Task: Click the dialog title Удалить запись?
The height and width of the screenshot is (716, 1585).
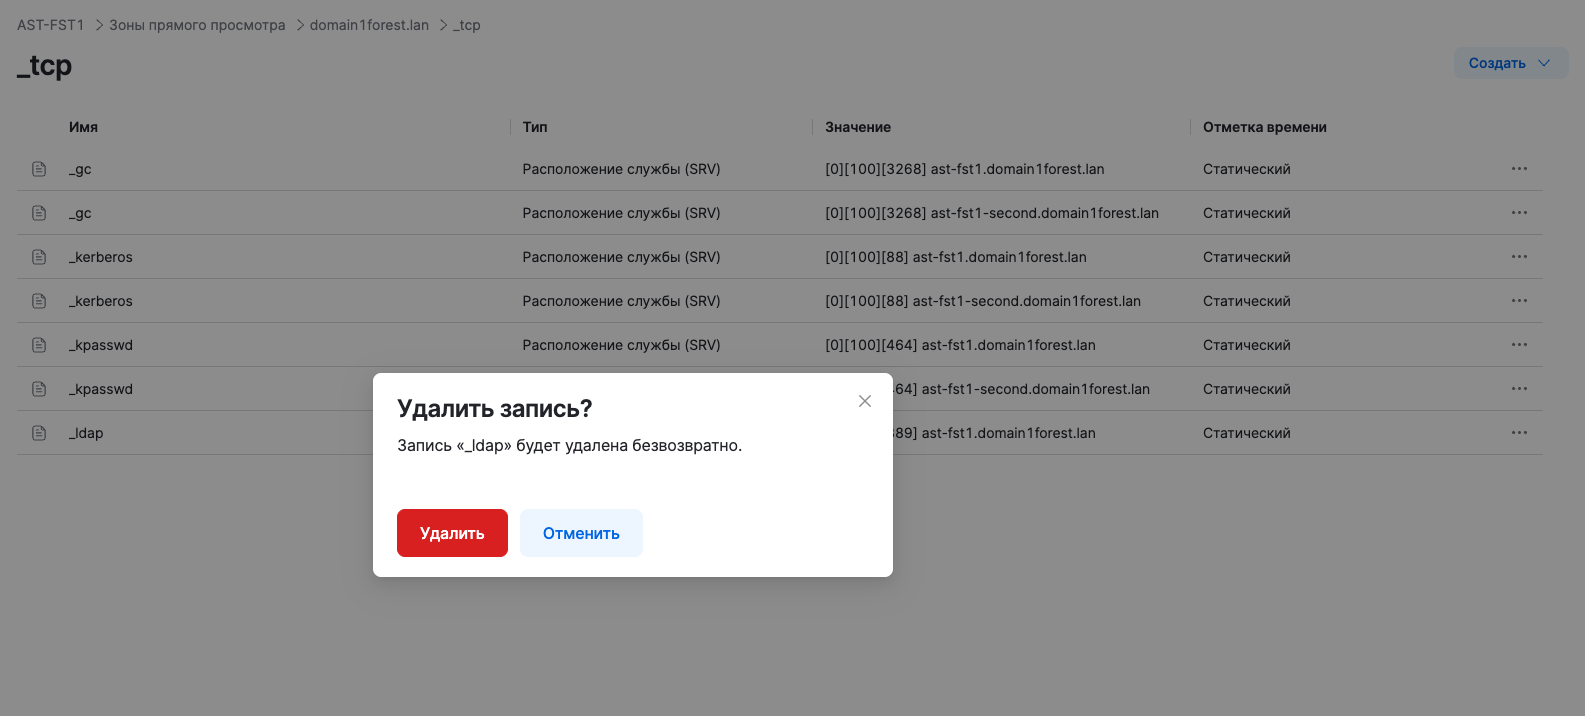Action: pos(495,408)
